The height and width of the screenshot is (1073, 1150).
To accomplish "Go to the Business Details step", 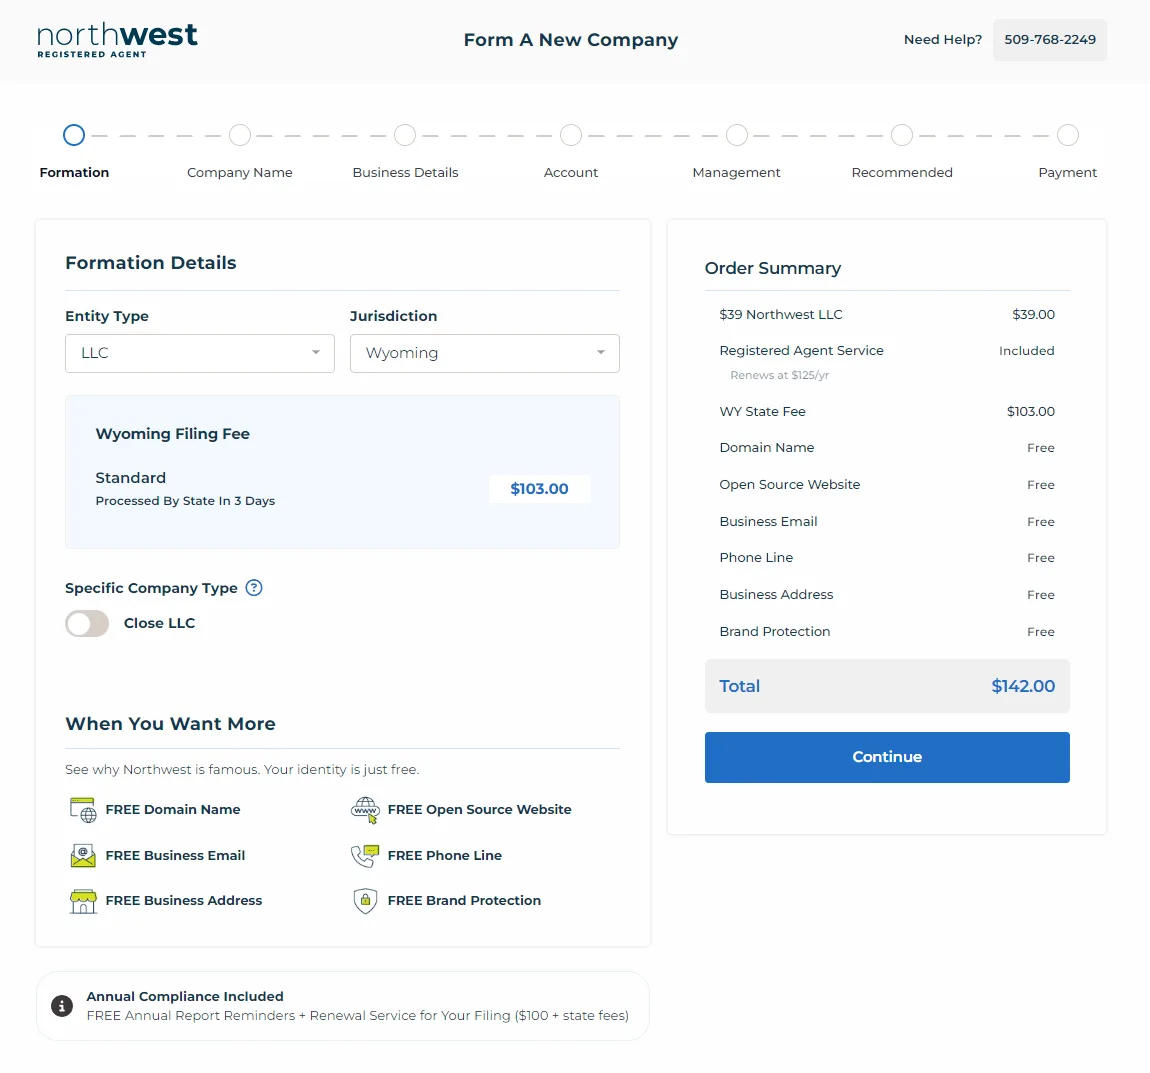I will click(405, 135).
